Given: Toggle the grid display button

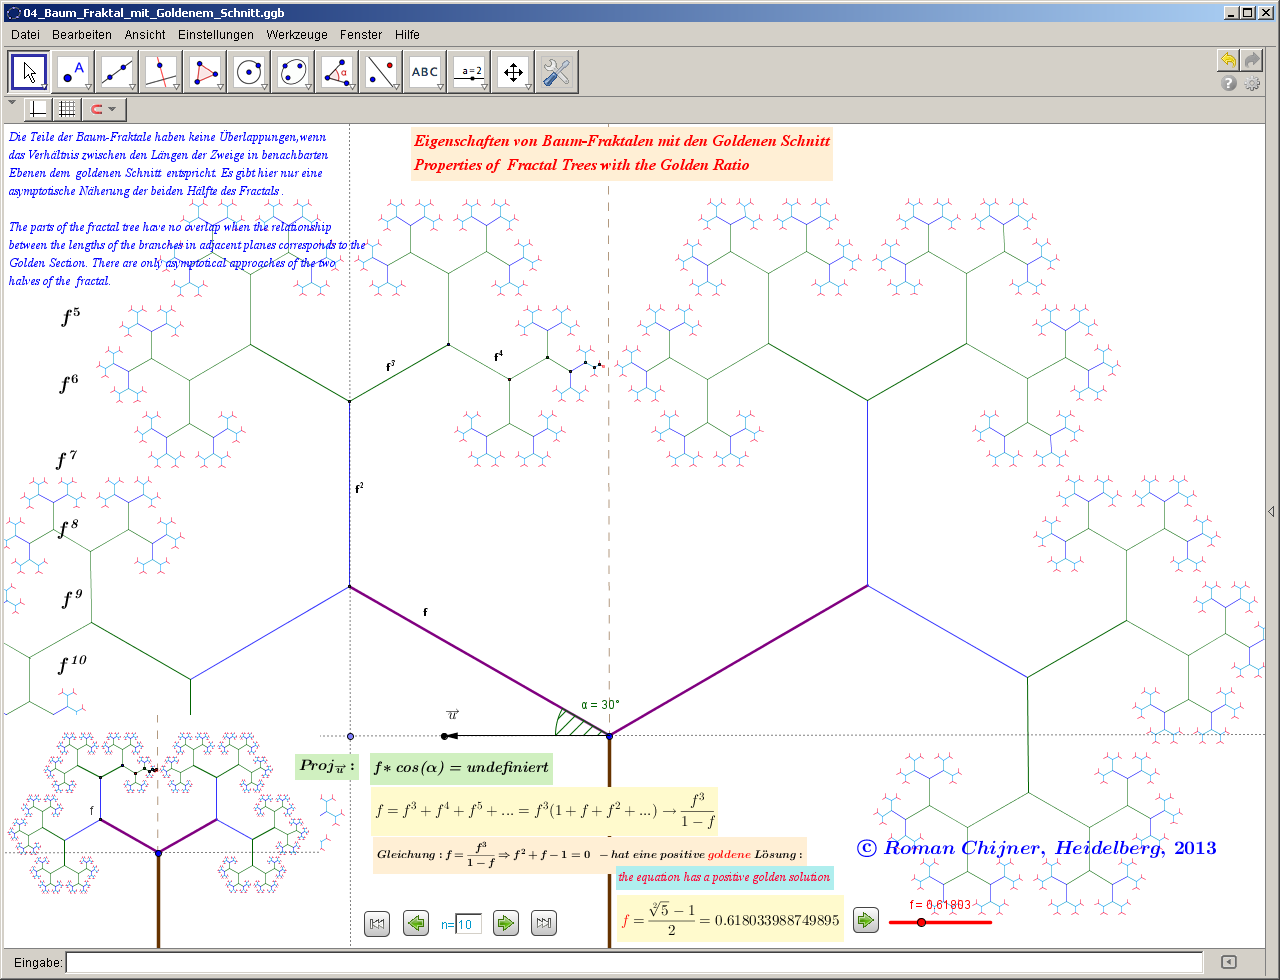Looking at the screenshot, I should tap(67, 109).
